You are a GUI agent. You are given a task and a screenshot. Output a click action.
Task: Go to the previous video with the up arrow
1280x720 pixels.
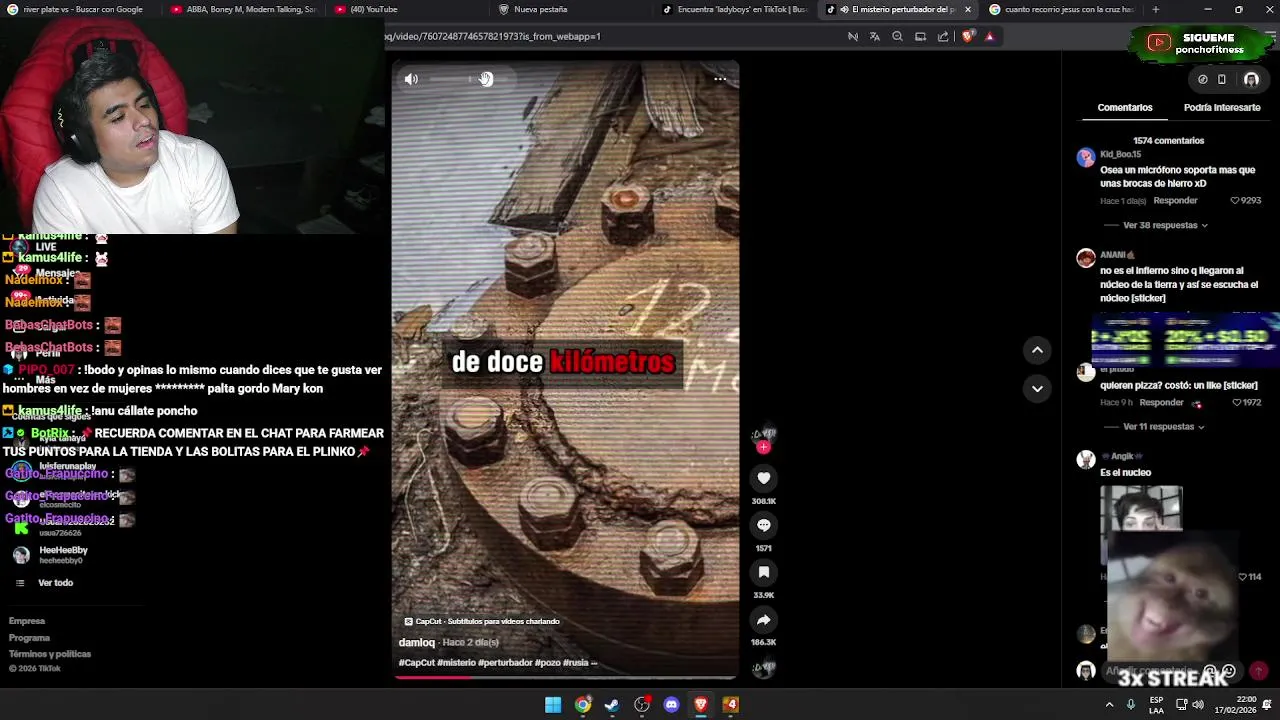tap(1037, 350)
